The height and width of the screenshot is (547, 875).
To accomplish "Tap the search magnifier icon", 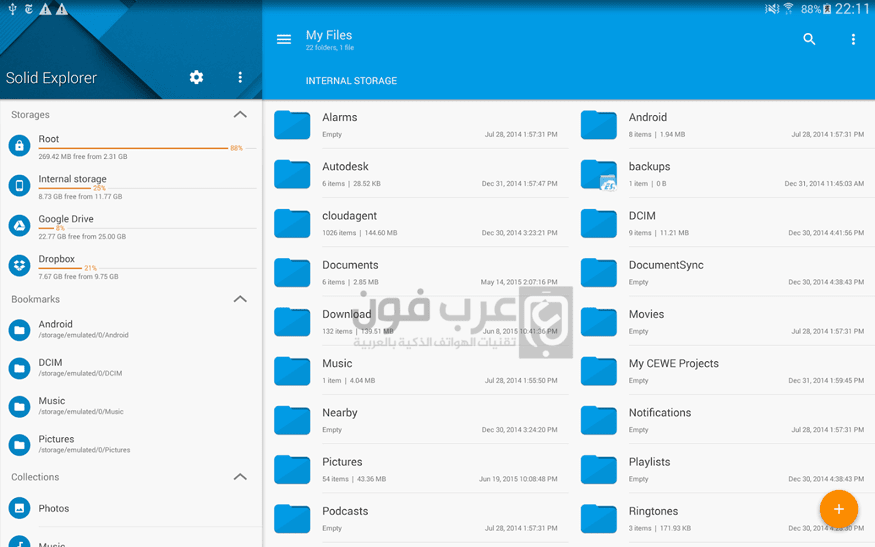I will (809, 39).
